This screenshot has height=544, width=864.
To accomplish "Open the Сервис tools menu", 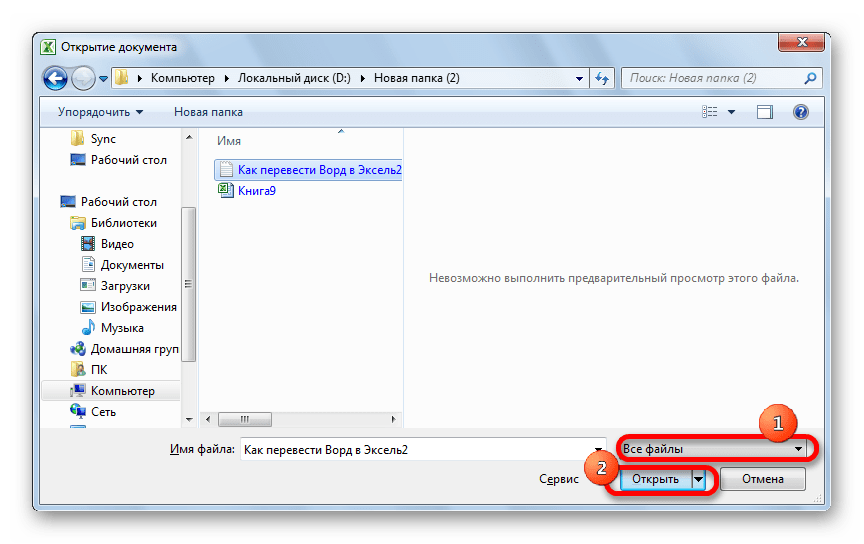I will coord(559,479).
